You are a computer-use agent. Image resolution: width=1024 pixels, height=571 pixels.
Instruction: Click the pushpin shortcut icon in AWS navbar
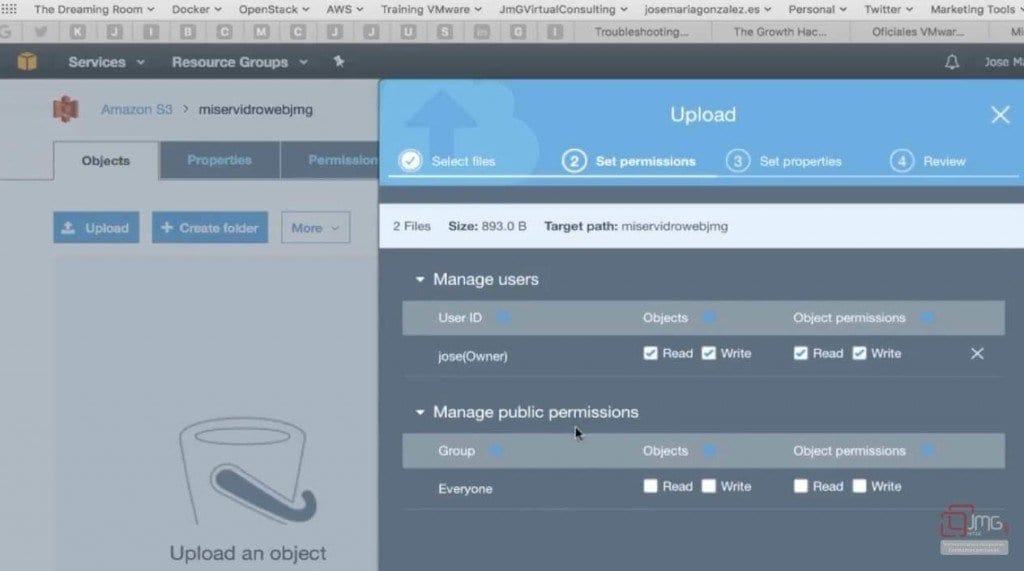coord(338,61)
